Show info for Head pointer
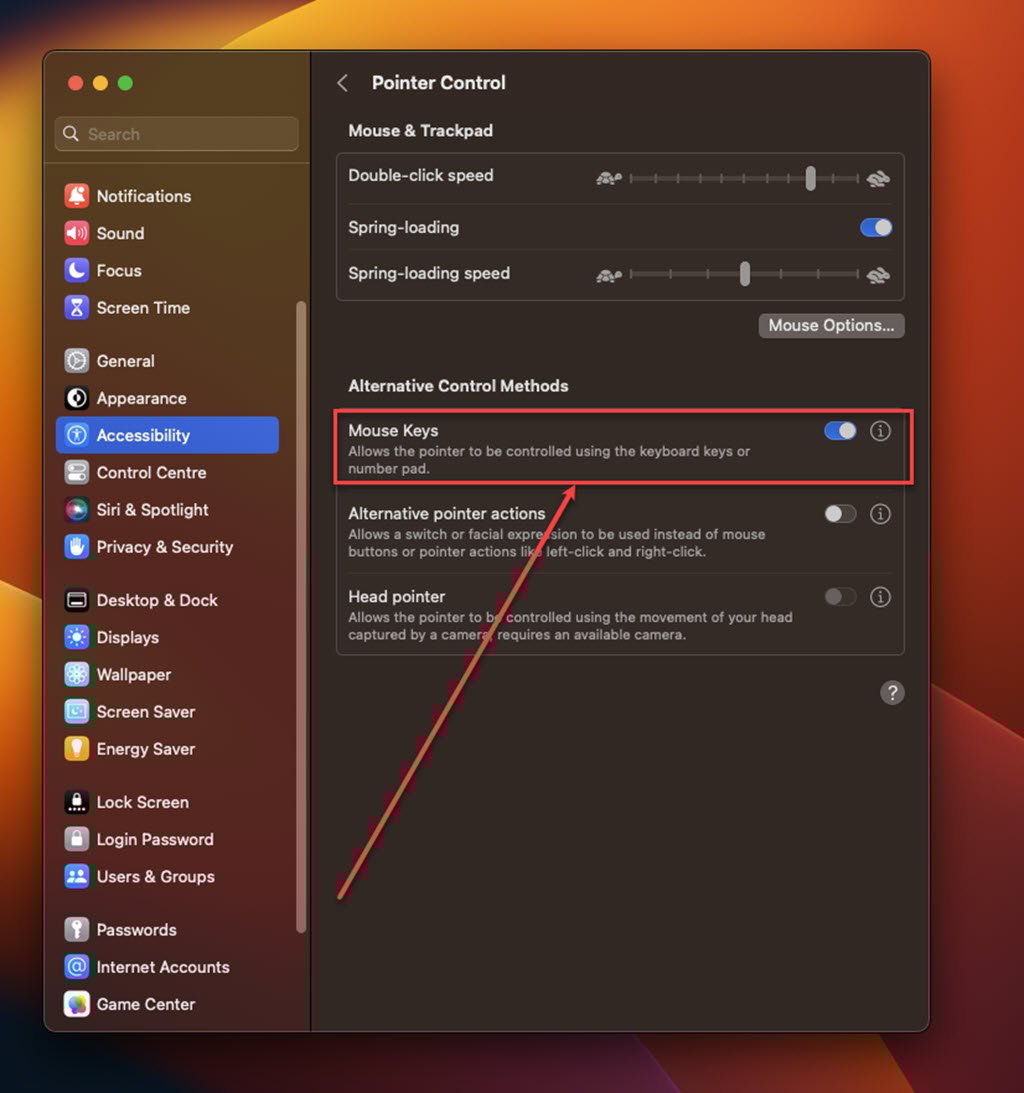The height and width of the screenshot is (1093, 1024). pos(880,597)
